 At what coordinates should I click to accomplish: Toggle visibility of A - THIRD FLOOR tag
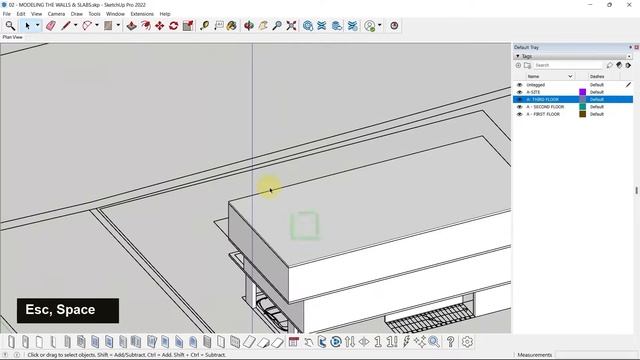(x=519, y=100)
